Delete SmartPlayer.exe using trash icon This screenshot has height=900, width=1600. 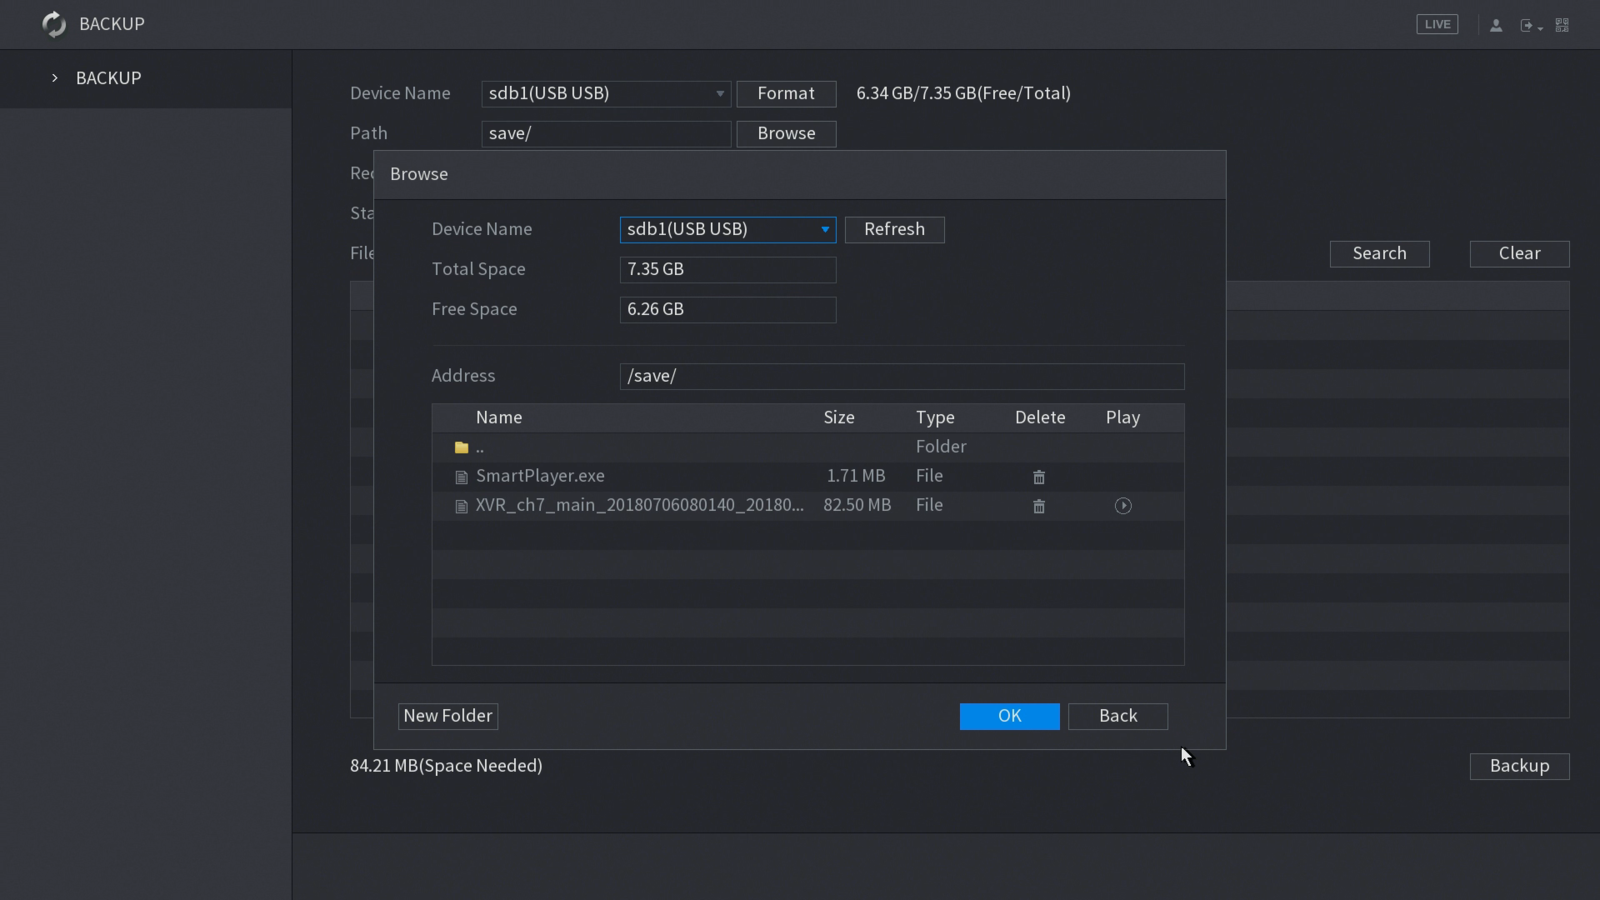point(1039,477)
